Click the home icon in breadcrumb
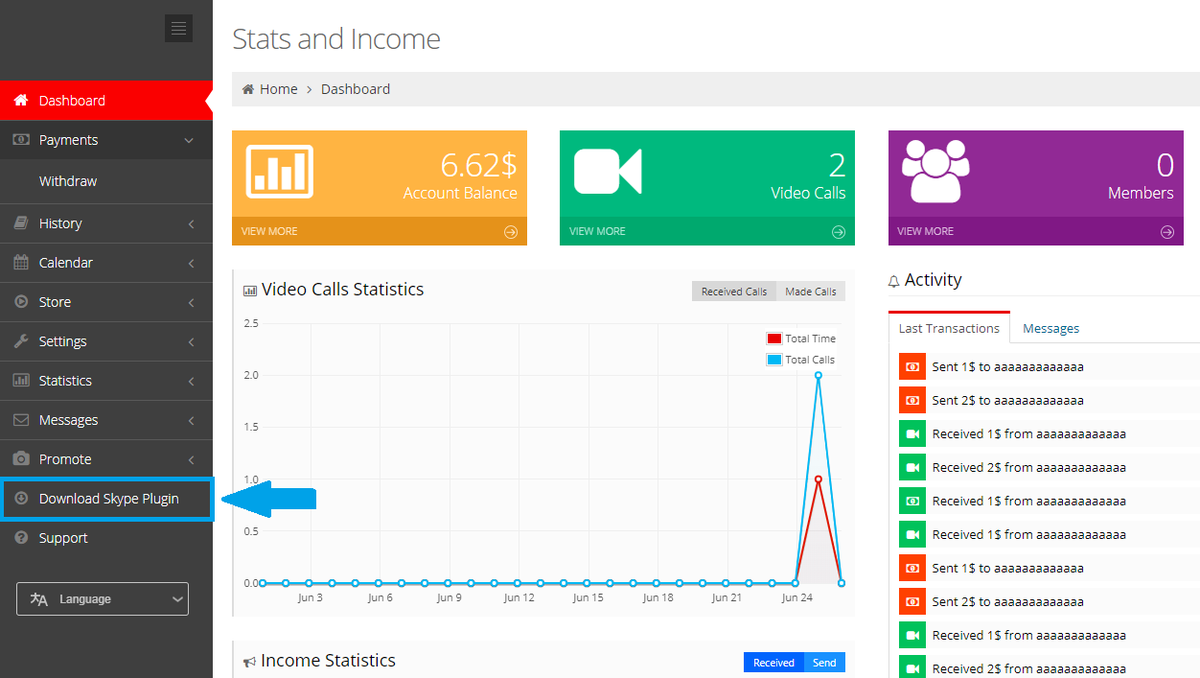The height and width of the screenshot is (678, 1200). (248, 89)
